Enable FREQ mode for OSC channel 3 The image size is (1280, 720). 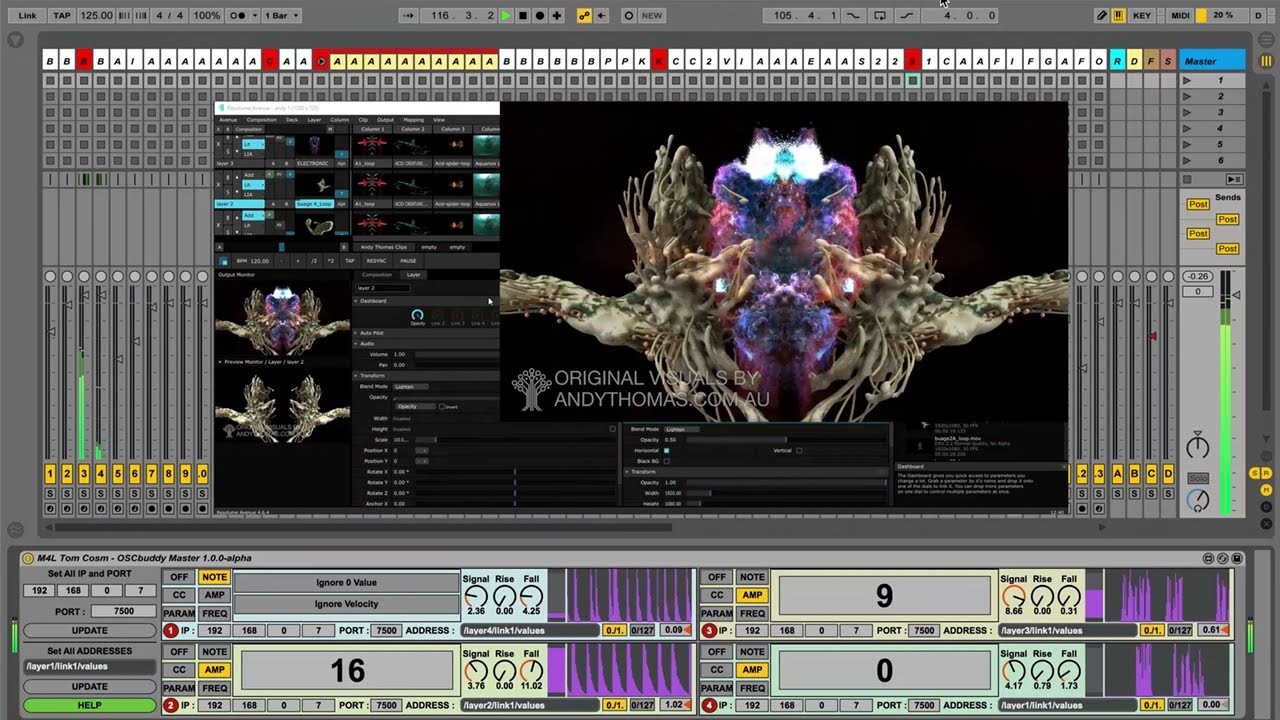(x=752, y=613)
